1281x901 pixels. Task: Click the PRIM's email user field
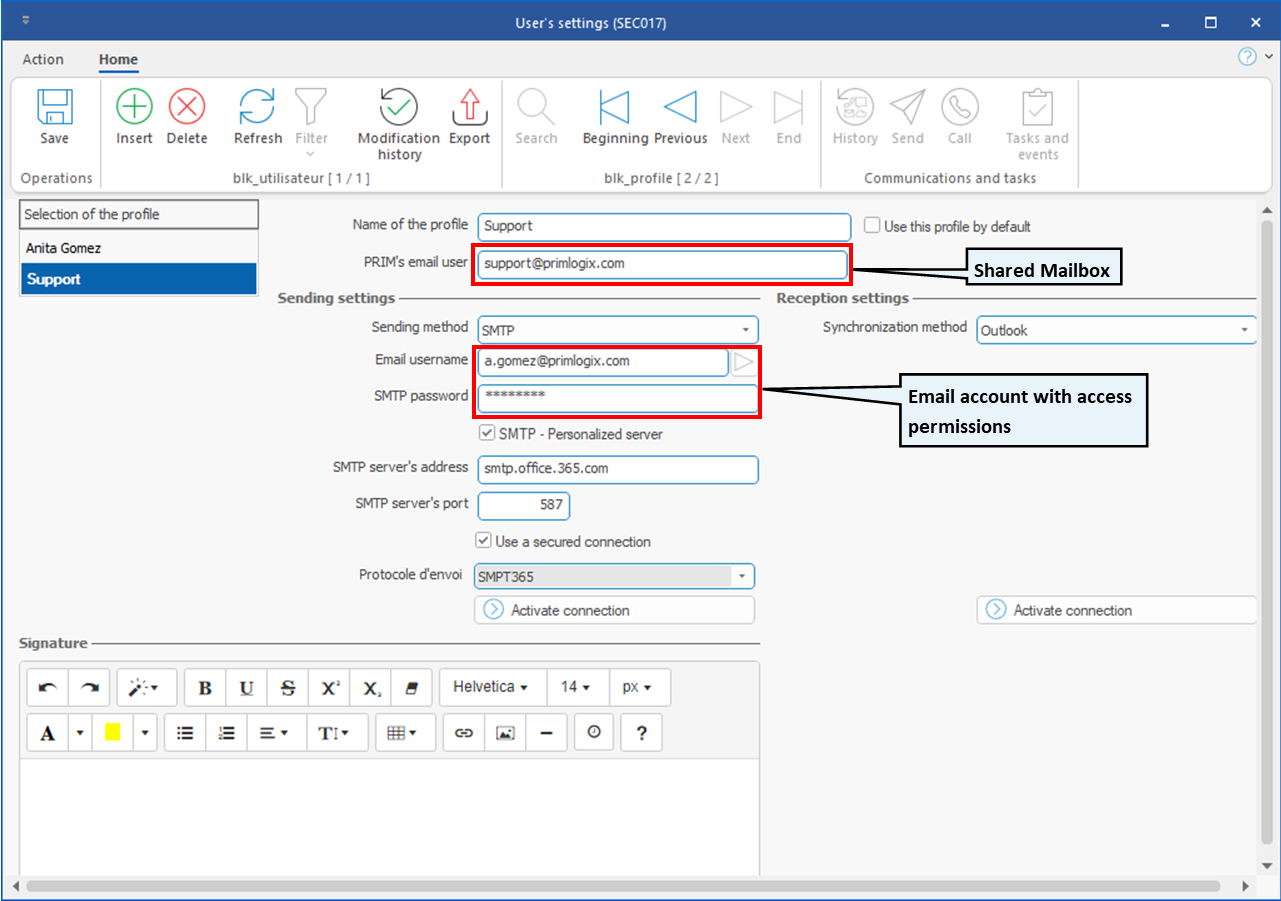coord(662,264)
